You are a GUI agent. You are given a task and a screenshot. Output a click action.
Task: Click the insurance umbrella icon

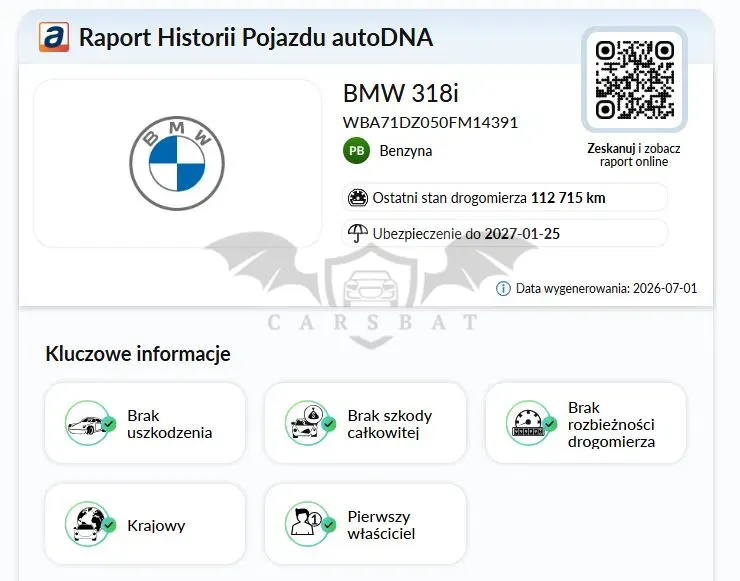[x=358, y=233]
